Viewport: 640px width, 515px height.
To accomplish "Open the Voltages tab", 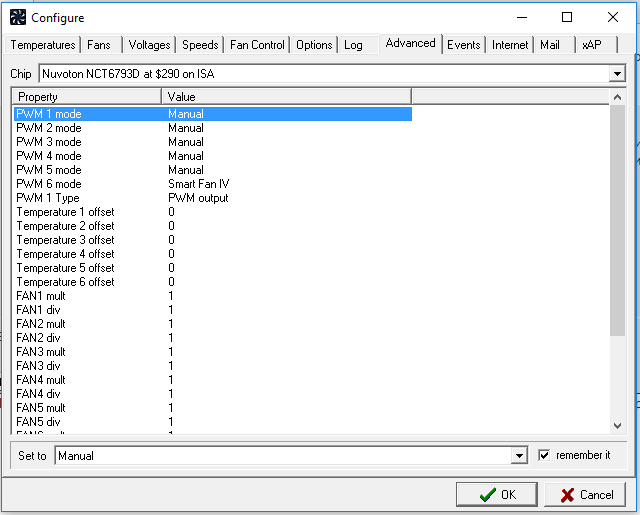I will click(x=149, y=45).
